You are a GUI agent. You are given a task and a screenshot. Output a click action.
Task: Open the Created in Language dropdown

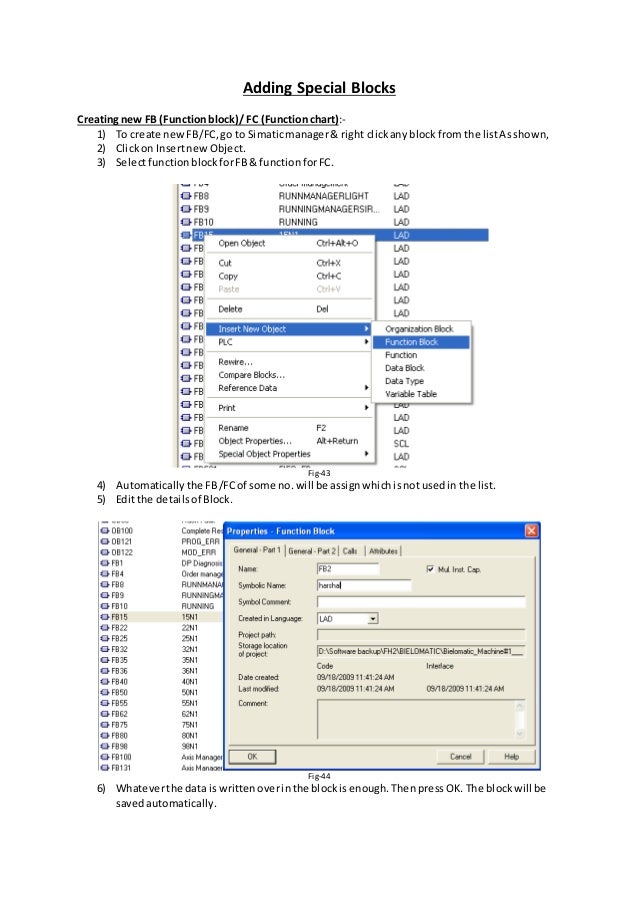373,619
